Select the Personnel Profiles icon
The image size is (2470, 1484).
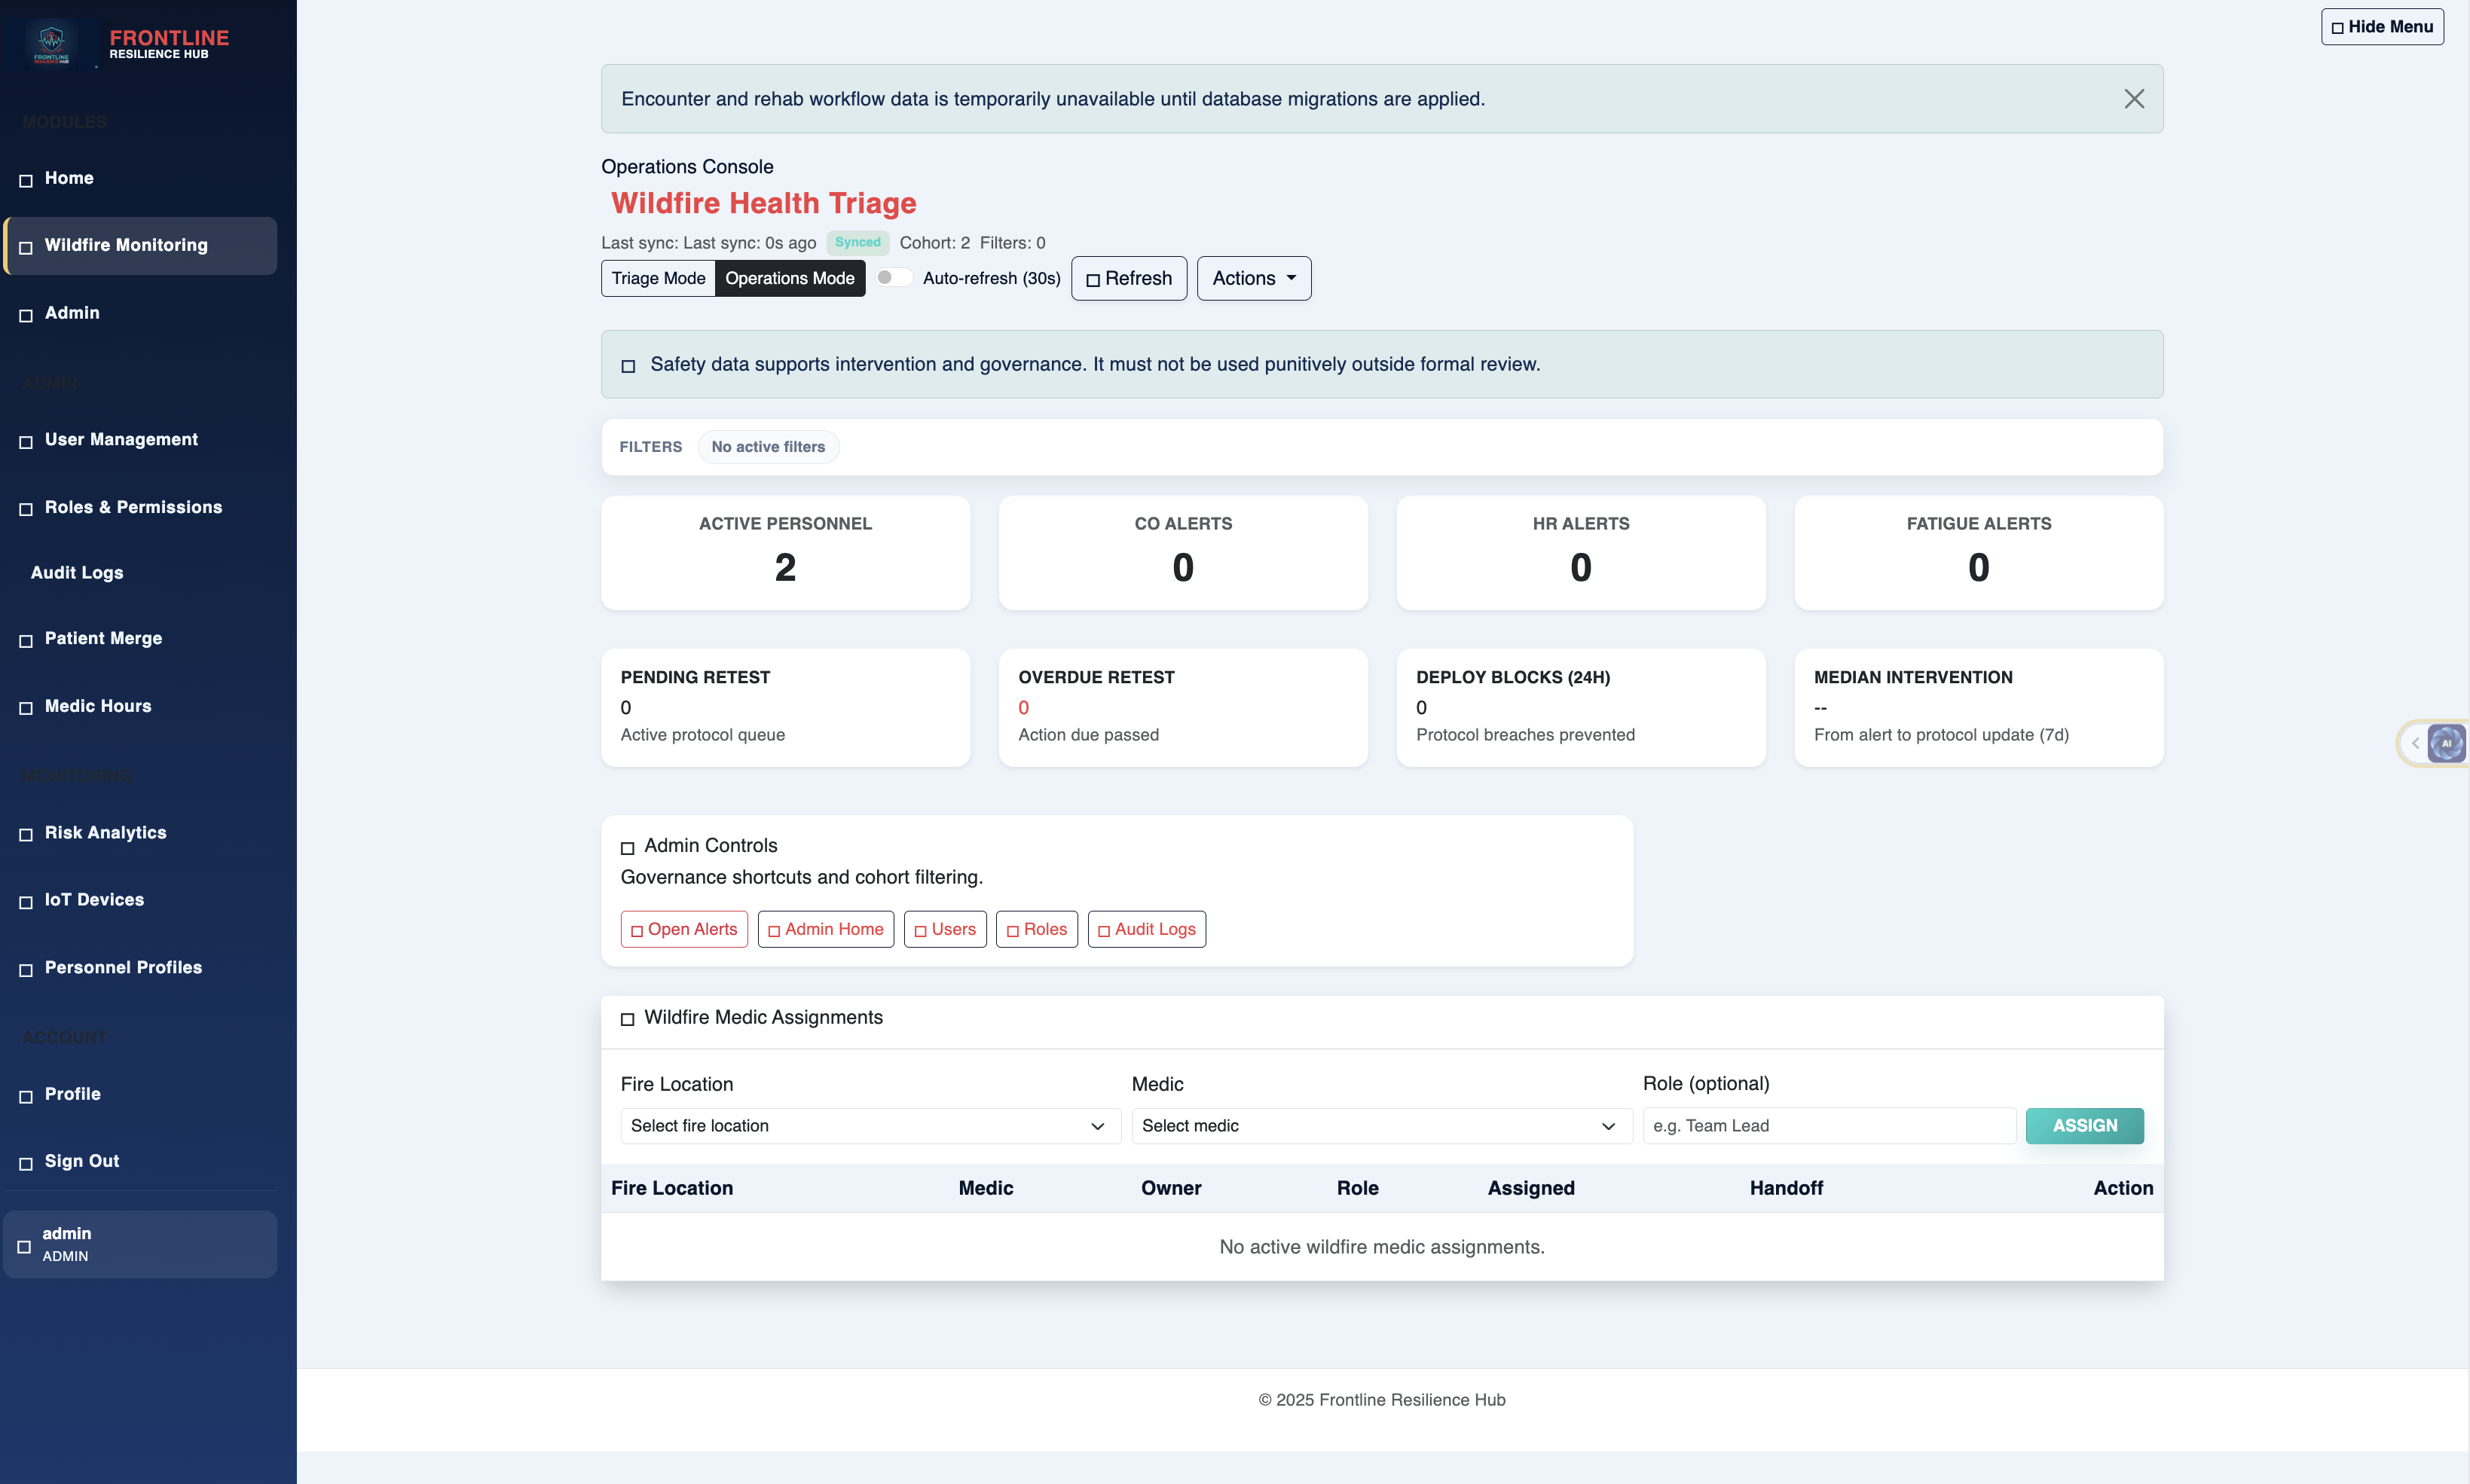pos(26,969)
